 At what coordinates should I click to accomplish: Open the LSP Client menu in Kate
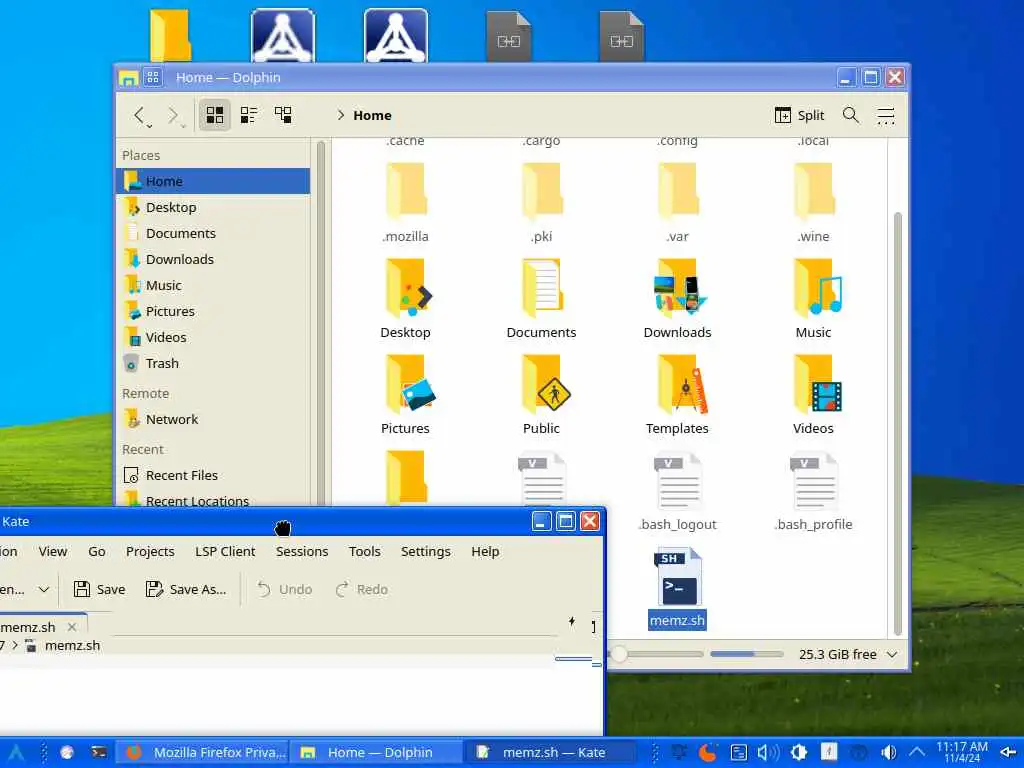225,551
